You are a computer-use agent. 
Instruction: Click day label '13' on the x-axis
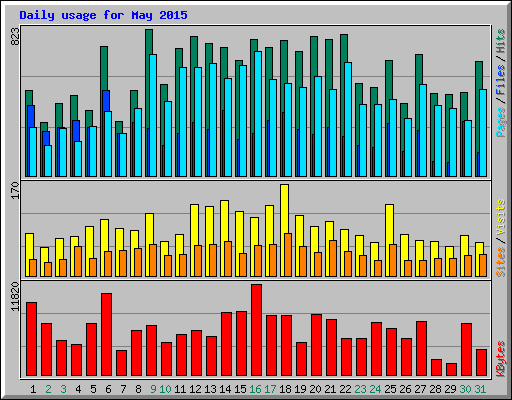(x=210, y=389)
